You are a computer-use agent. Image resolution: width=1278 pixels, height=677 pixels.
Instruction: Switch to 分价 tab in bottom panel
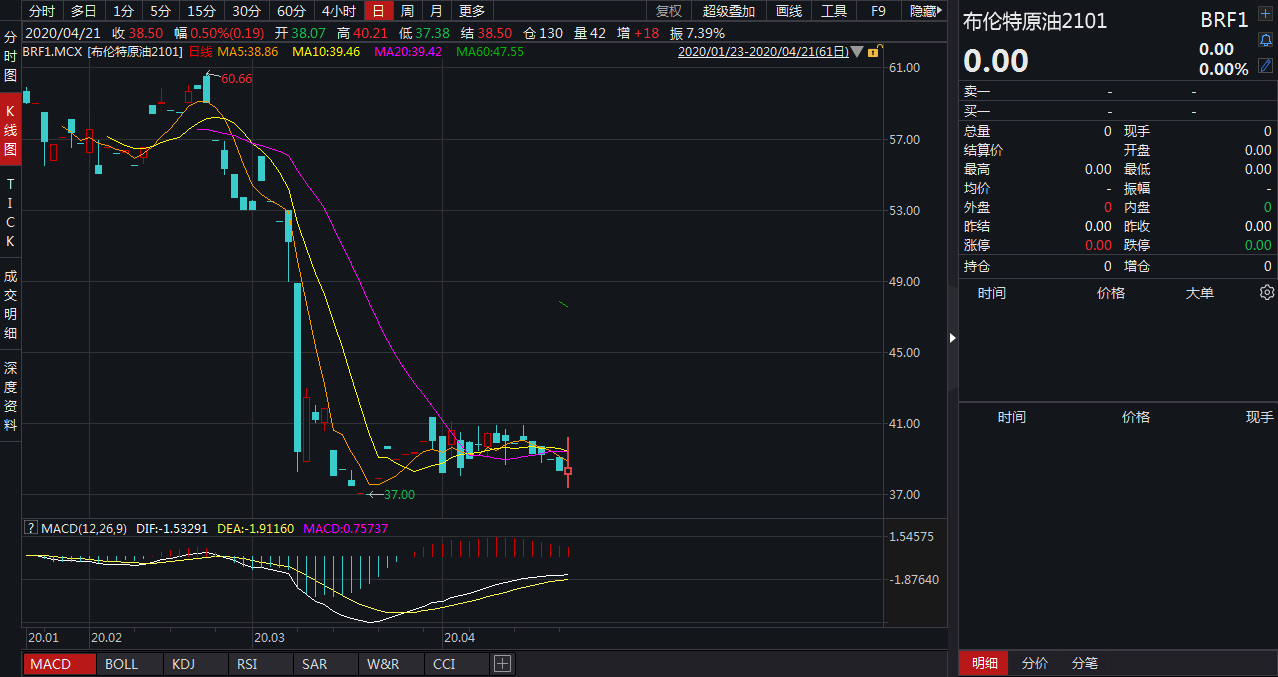tap(1035, 663)
